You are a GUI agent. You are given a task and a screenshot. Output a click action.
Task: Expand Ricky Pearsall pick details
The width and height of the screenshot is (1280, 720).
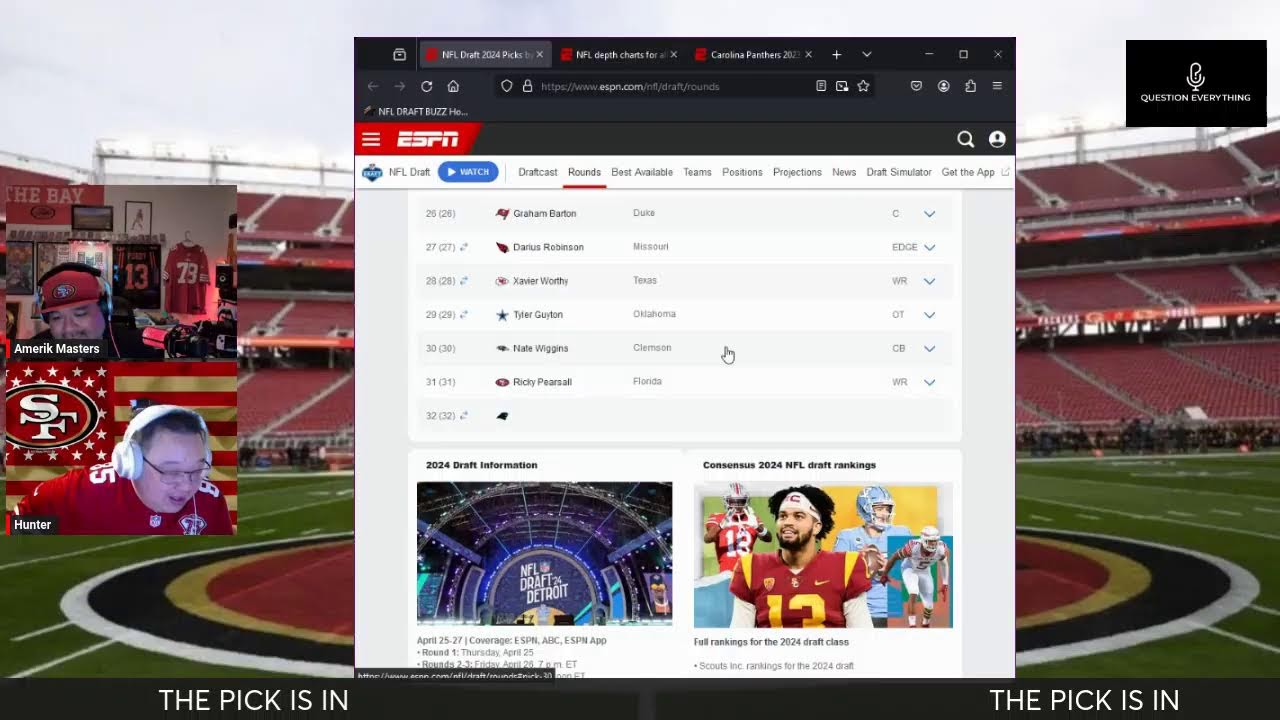click(x=929, y=382)
